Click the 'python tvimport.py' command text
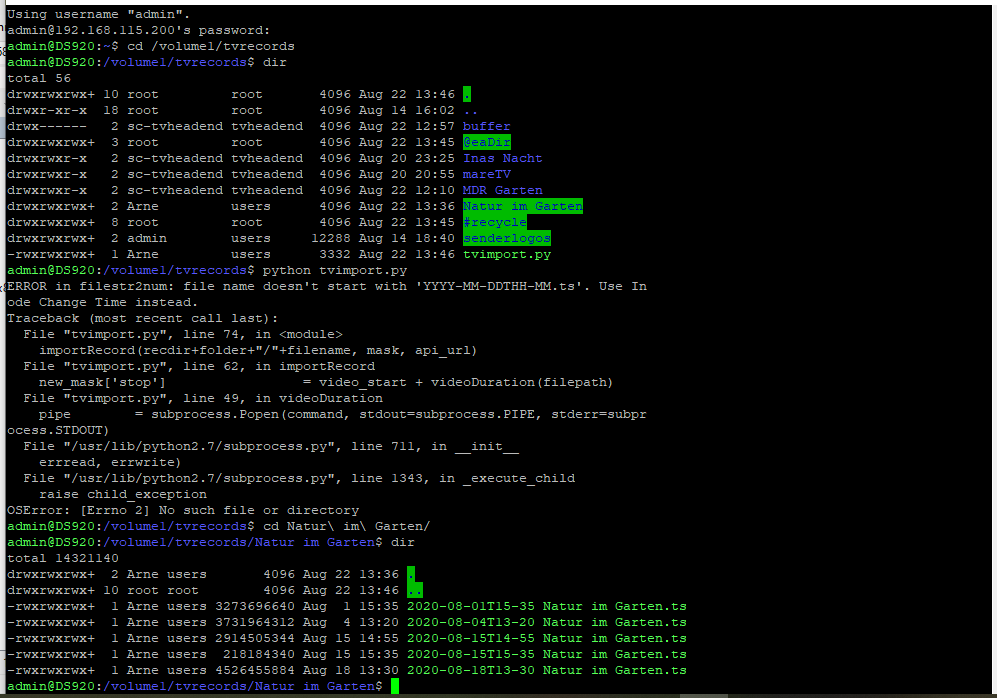Image resolution: width=997 pixels, height=698 pixels. pyautogui.click(x=335, y=270)
